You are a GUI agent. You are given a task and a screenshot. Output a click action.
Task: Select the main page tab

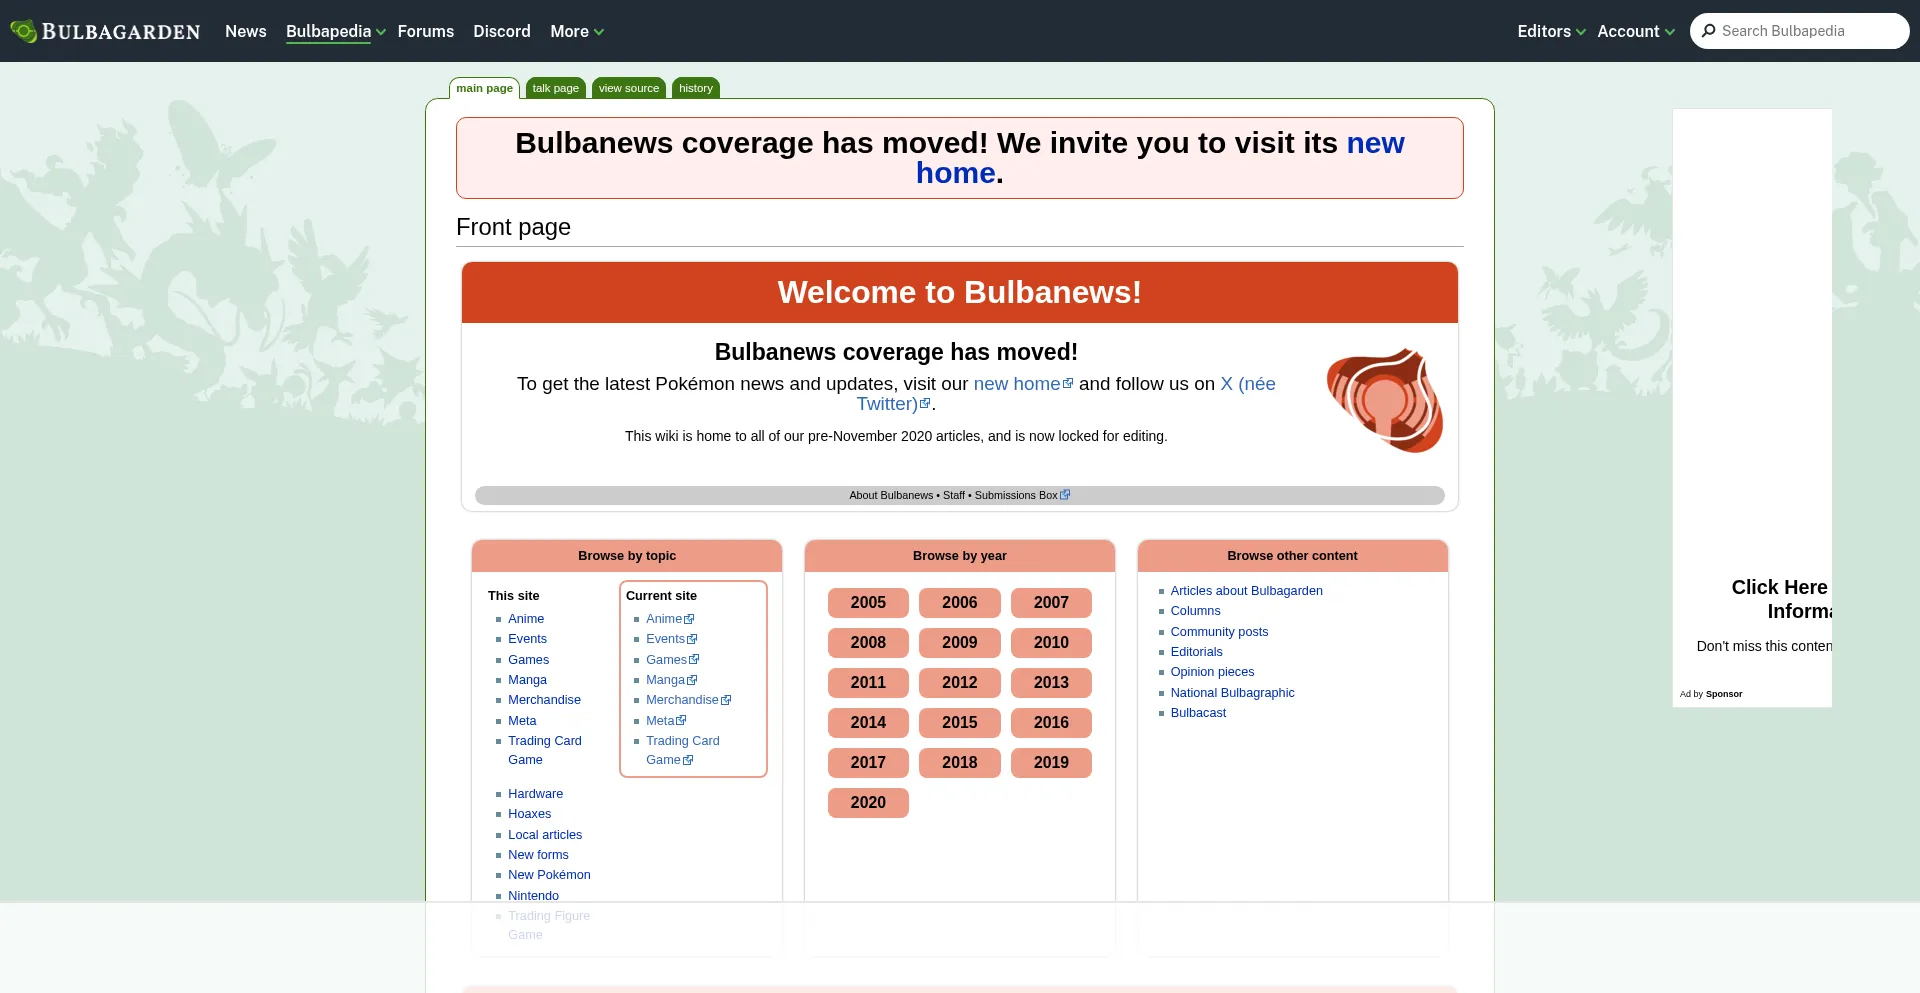tap(485, 88)
